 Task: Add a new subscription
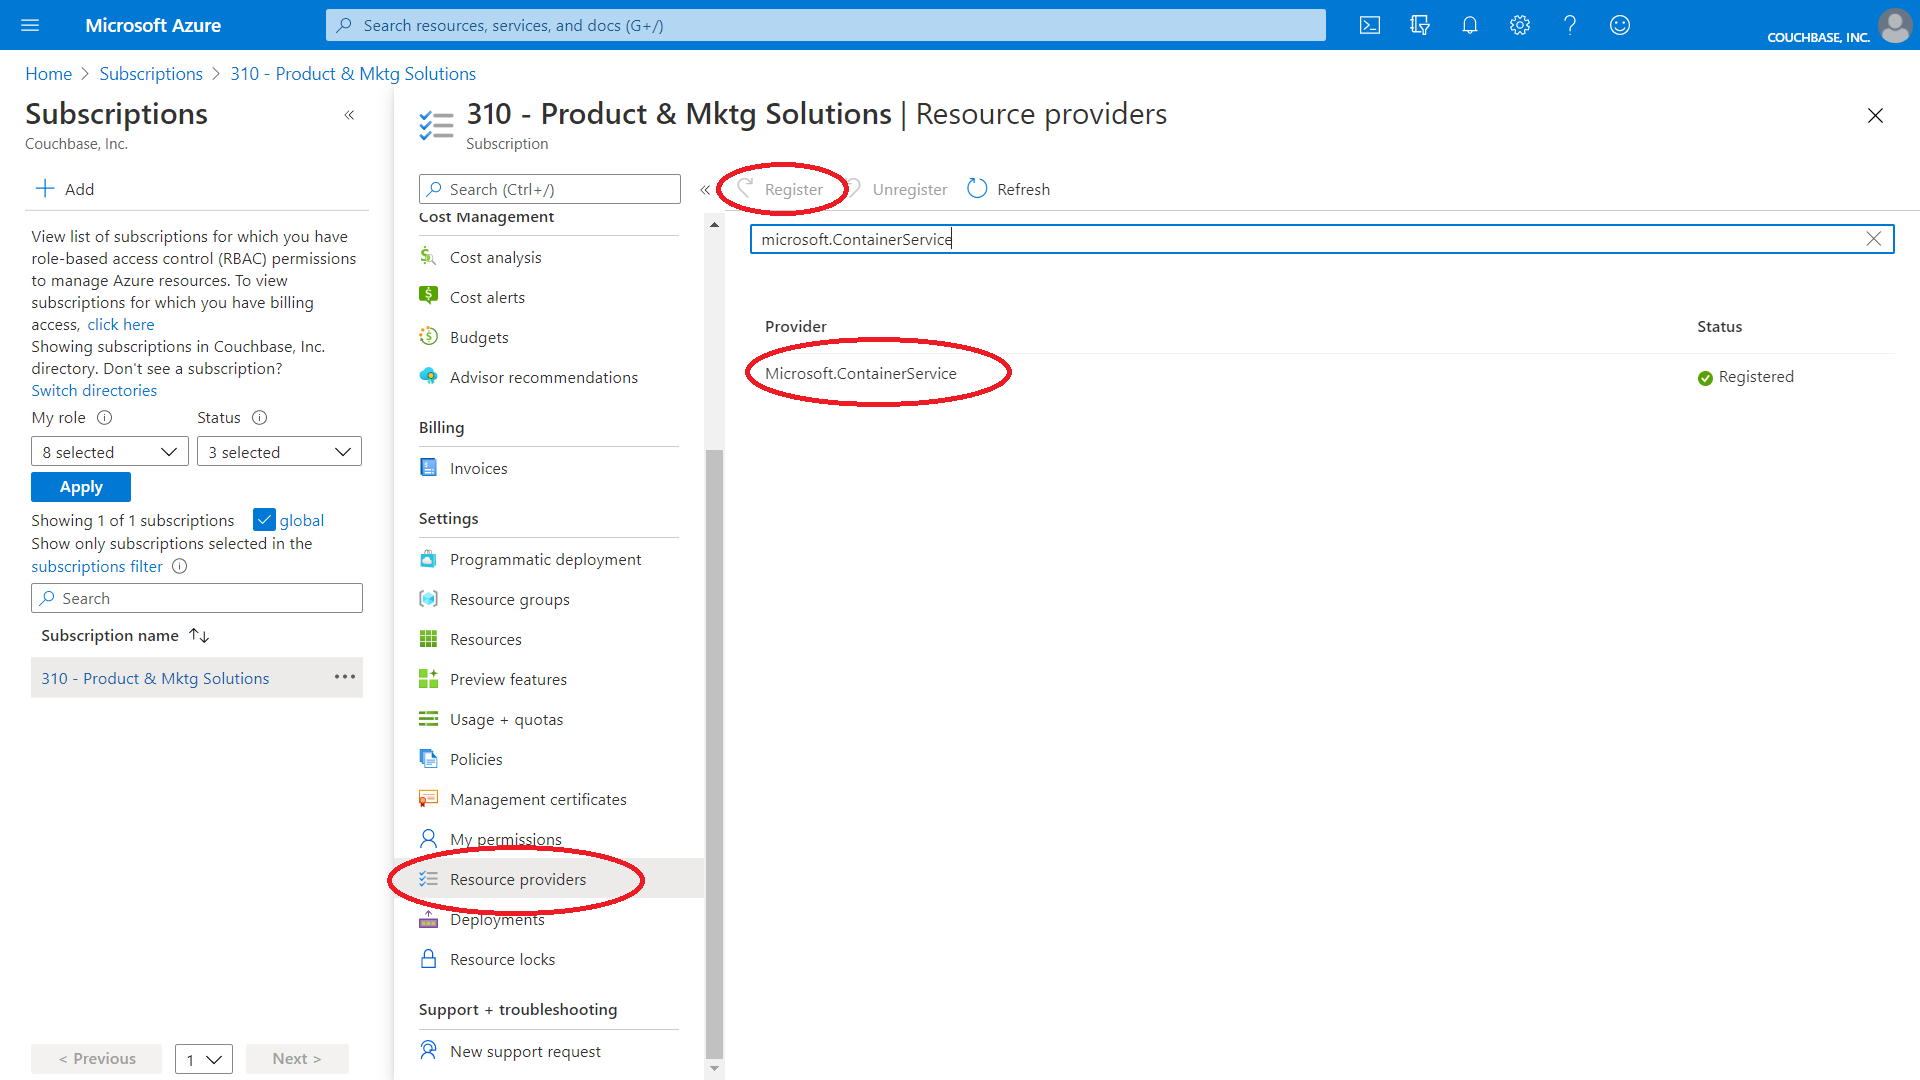click(64, 188)
